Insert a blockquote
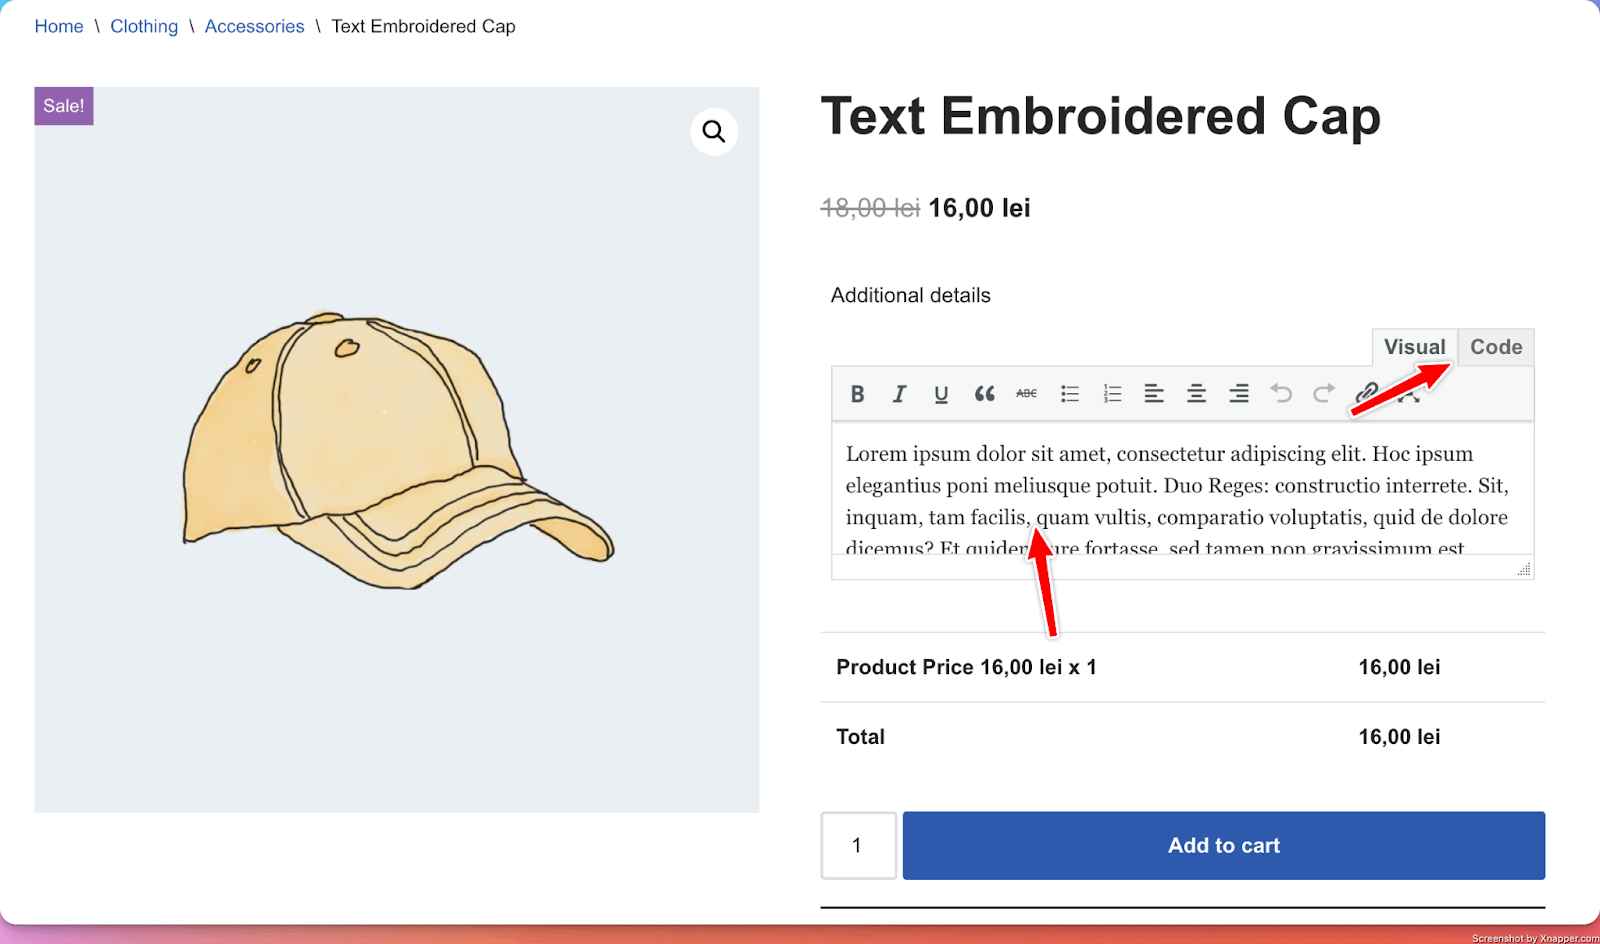Screen dimensions: 1600x944 pos(984,394)
